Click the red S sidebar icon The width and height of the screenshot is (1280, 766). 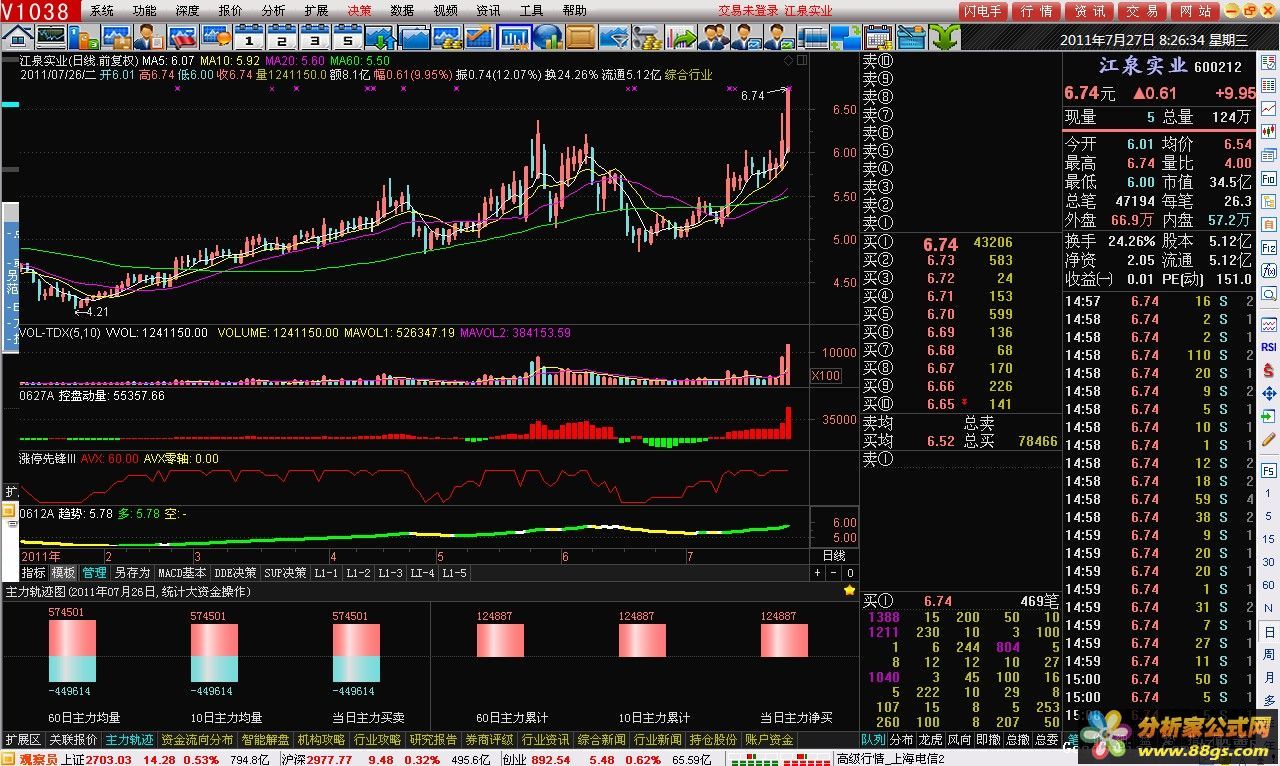[1268, 370]
